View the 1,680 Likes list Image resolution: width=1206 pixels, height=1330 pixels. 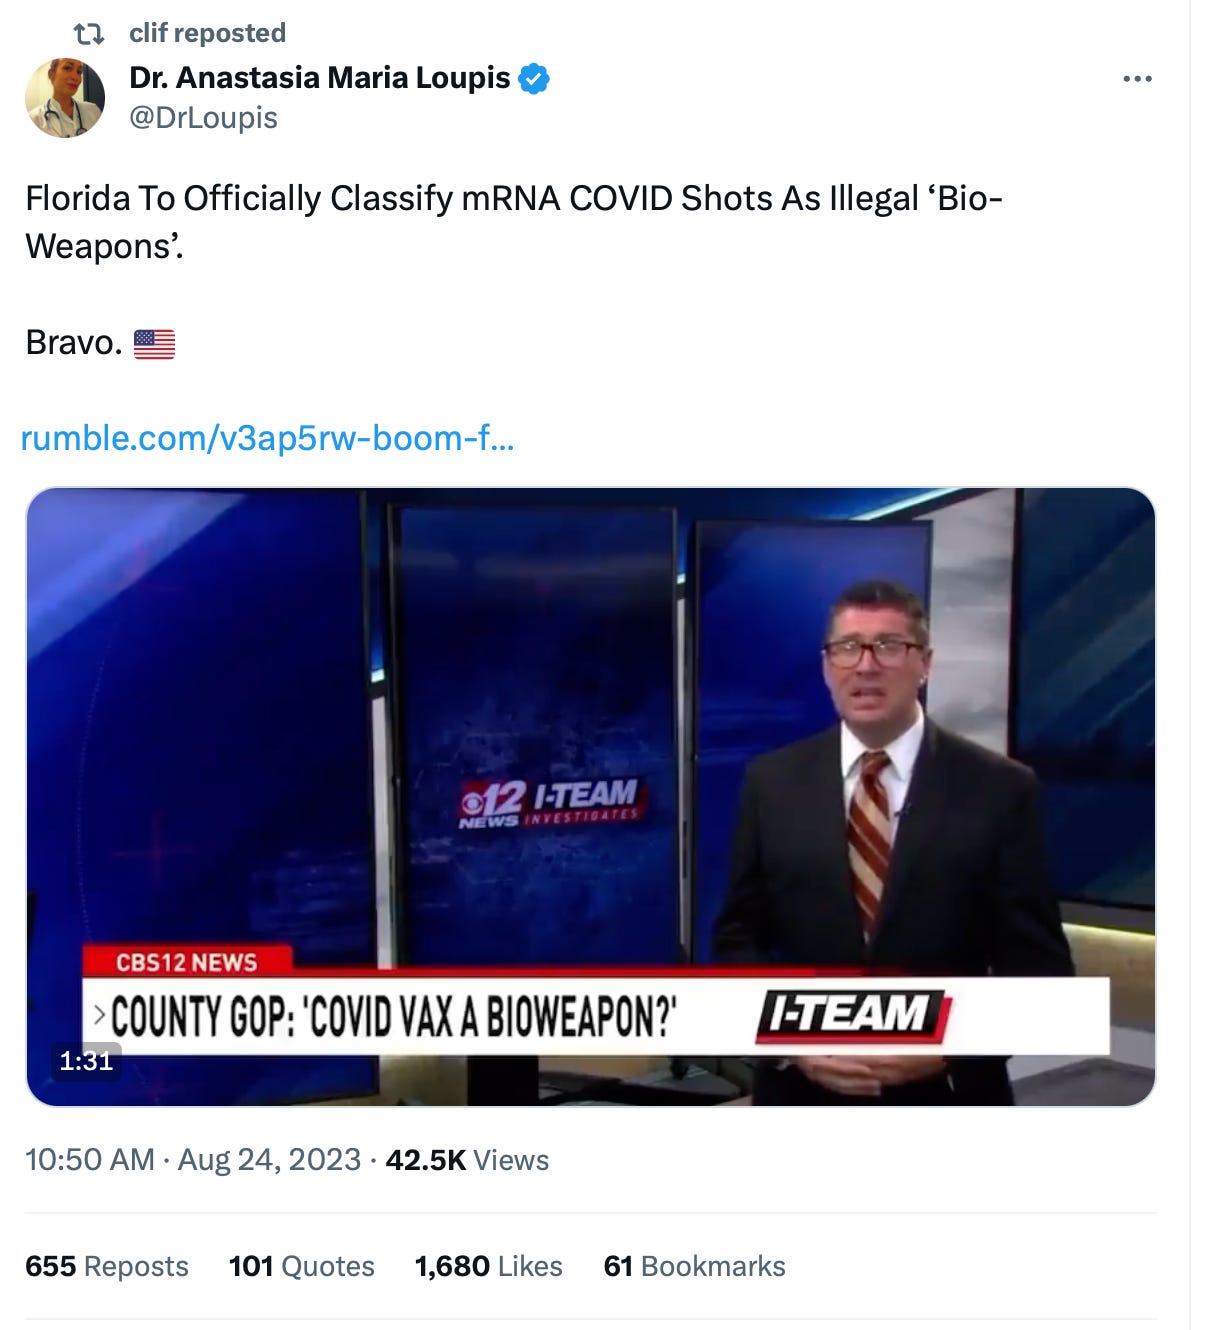click(x=489, y=1266)
